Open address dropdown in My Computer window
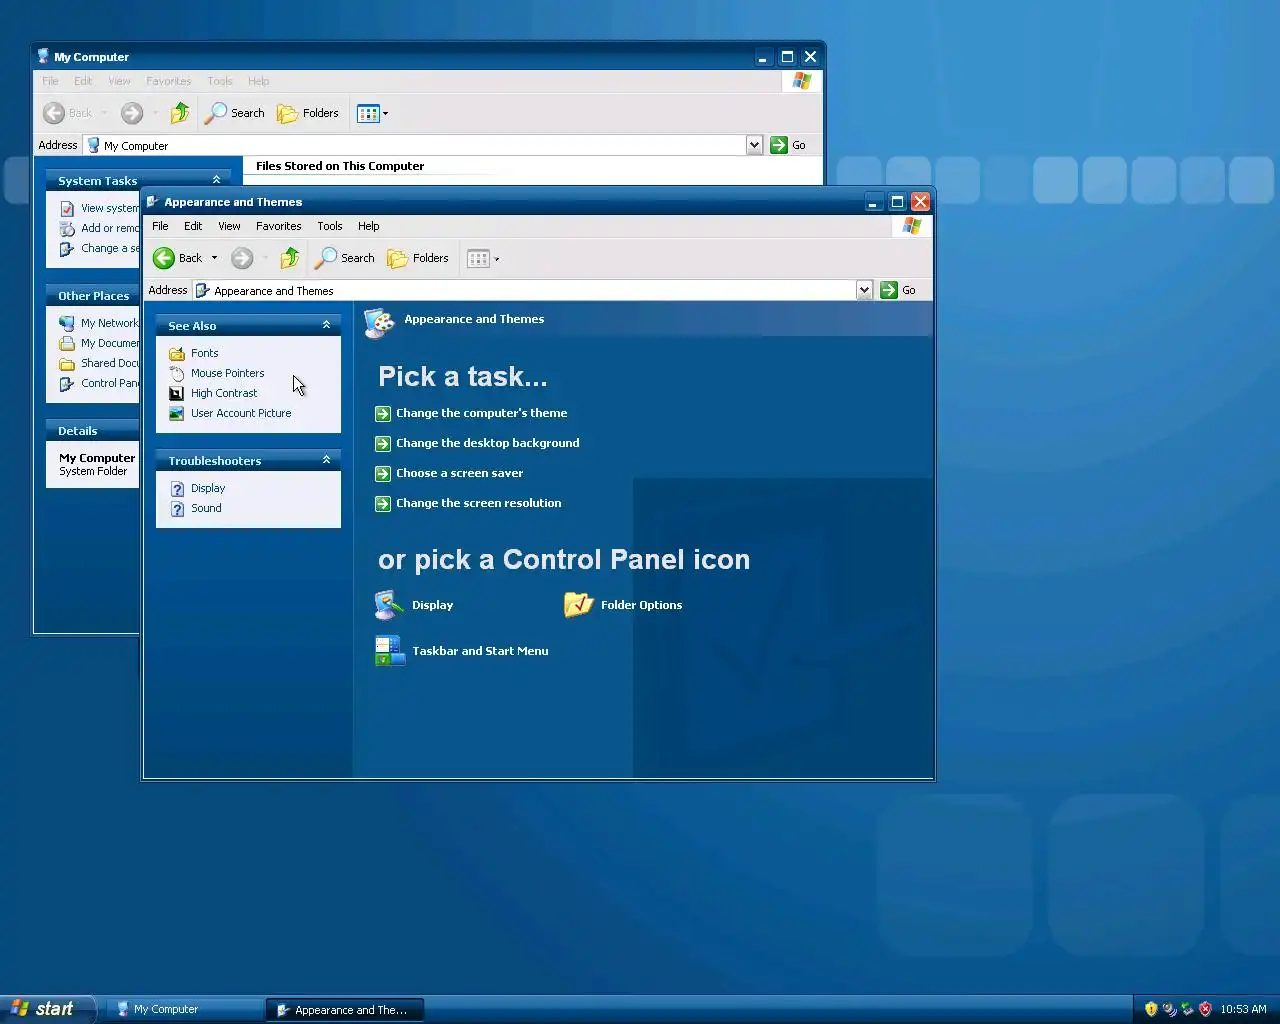Image resolution: width=1280 pixels, height=1024 pixels. [x=754, y=145]
